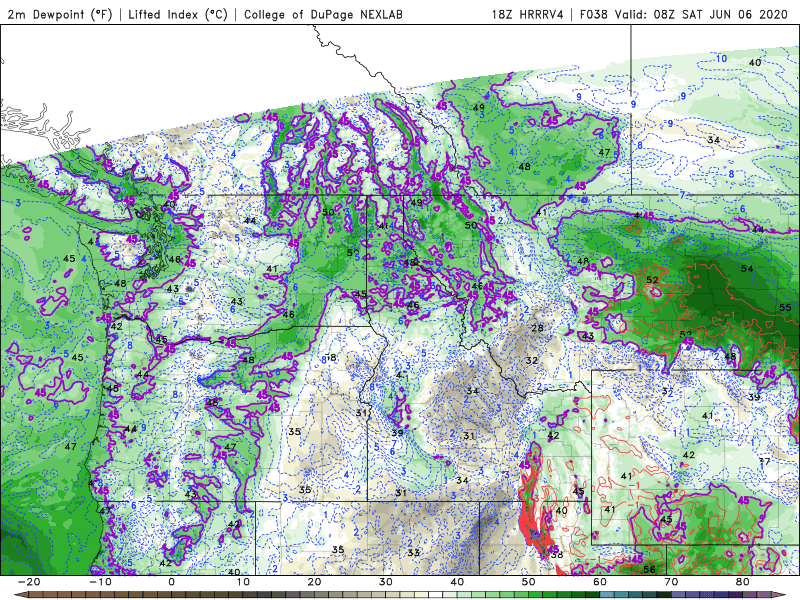Click the "2m Dewpoint (°F)" title text
The image size is (800, 600).
point(60,15)
